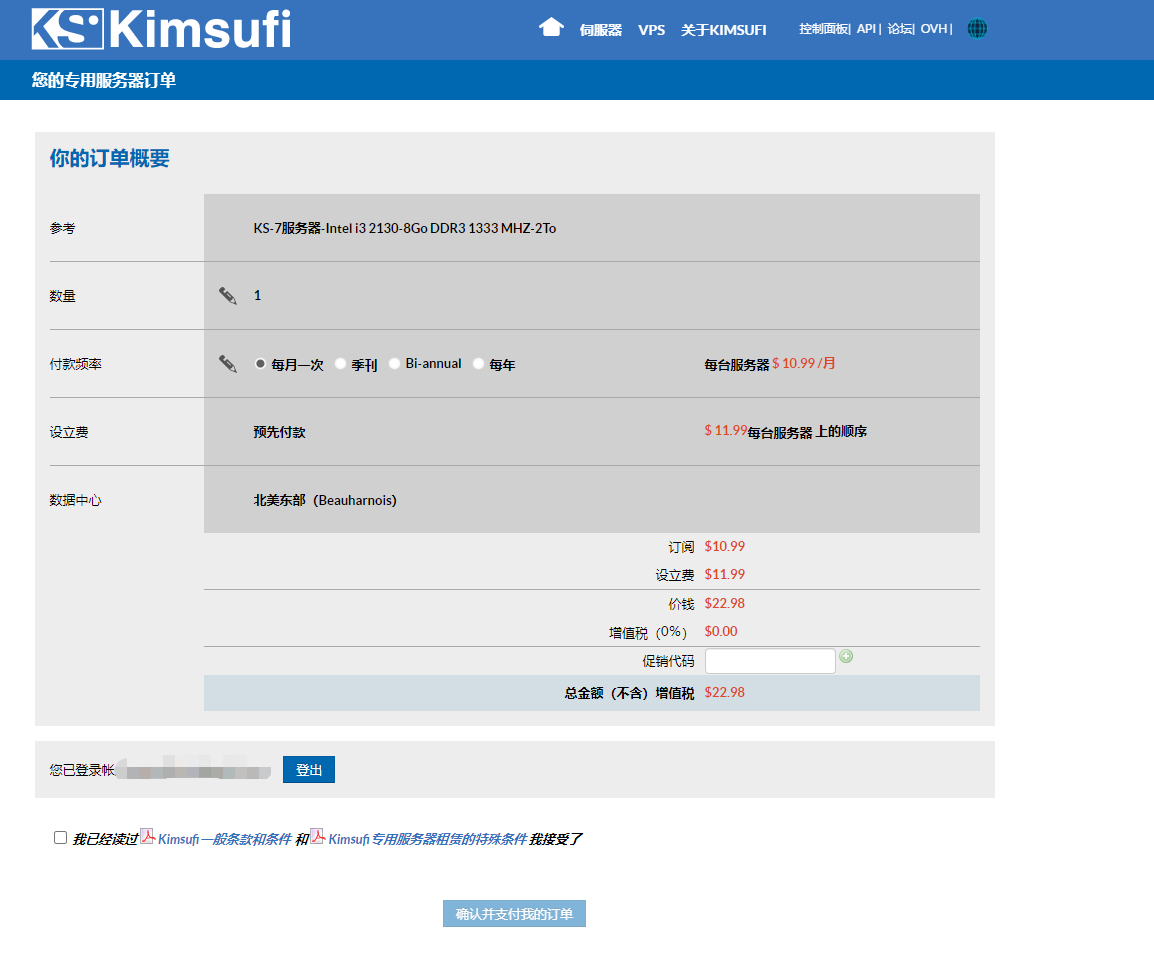Tick the terms acceptance checkbox

(x=60, y=838)
